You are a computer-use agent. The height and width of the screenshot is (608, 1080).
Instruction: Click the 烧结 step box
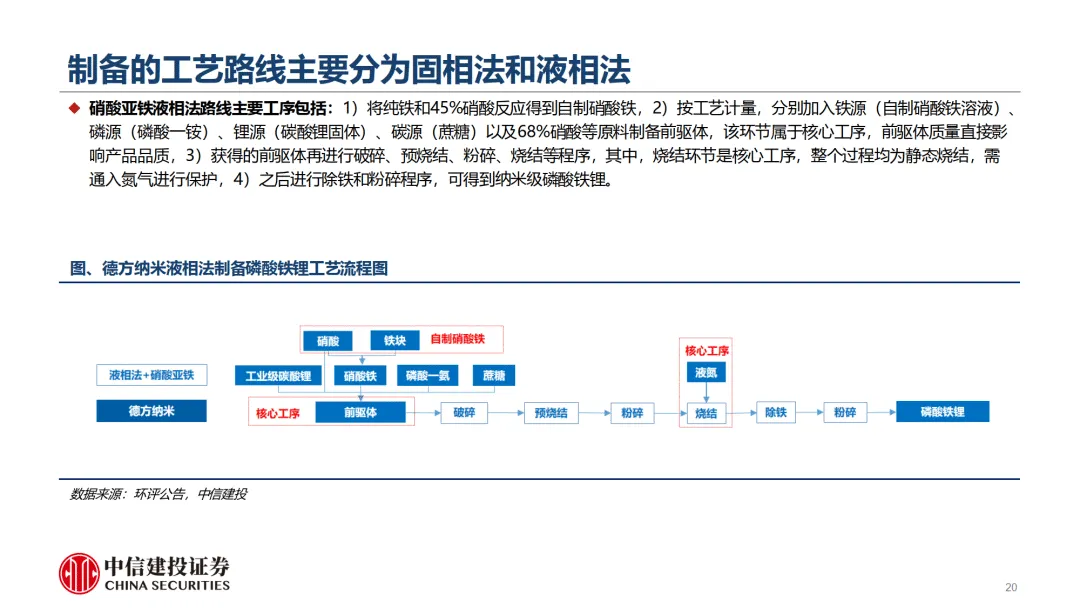(x=706, y=413)
